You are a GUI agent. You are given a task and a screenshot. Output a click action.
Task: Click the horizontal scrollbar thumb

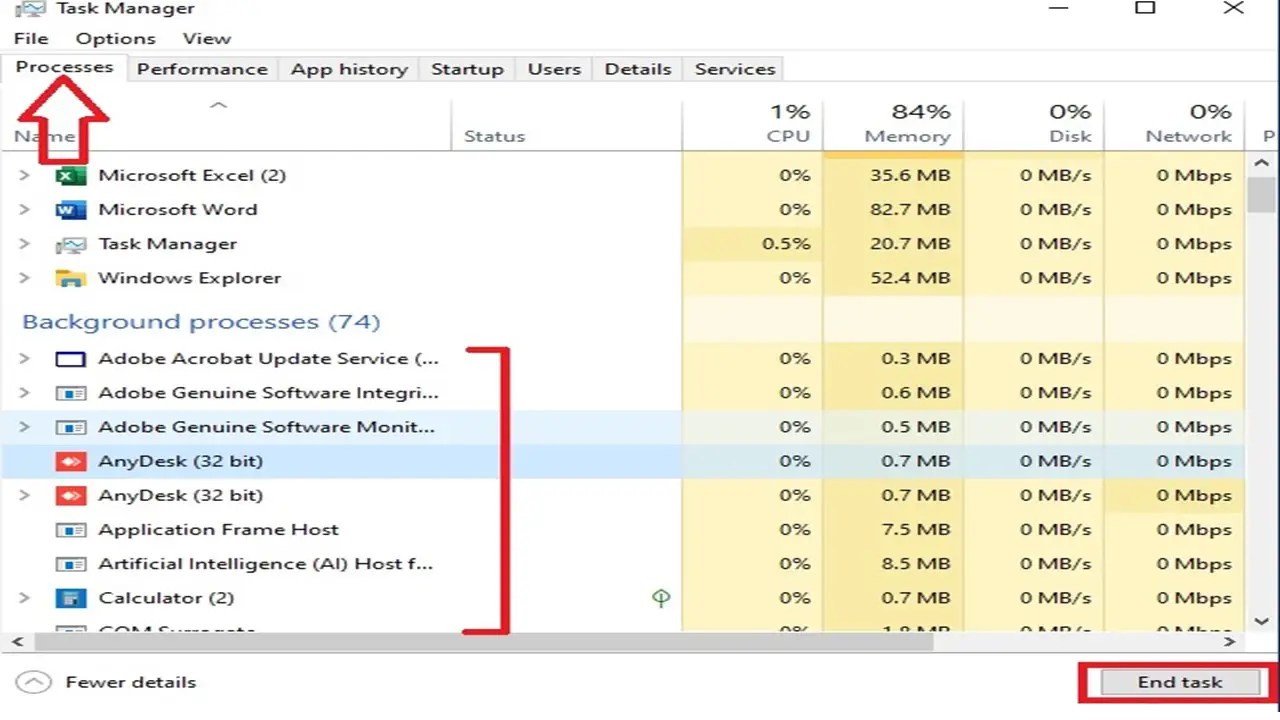(x=482, y=642)
